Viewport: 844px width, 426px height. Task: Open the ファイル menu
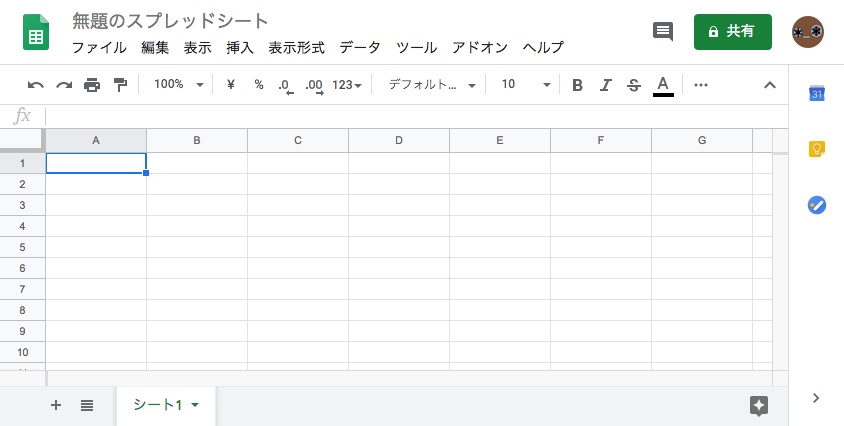tap(99, 47)
